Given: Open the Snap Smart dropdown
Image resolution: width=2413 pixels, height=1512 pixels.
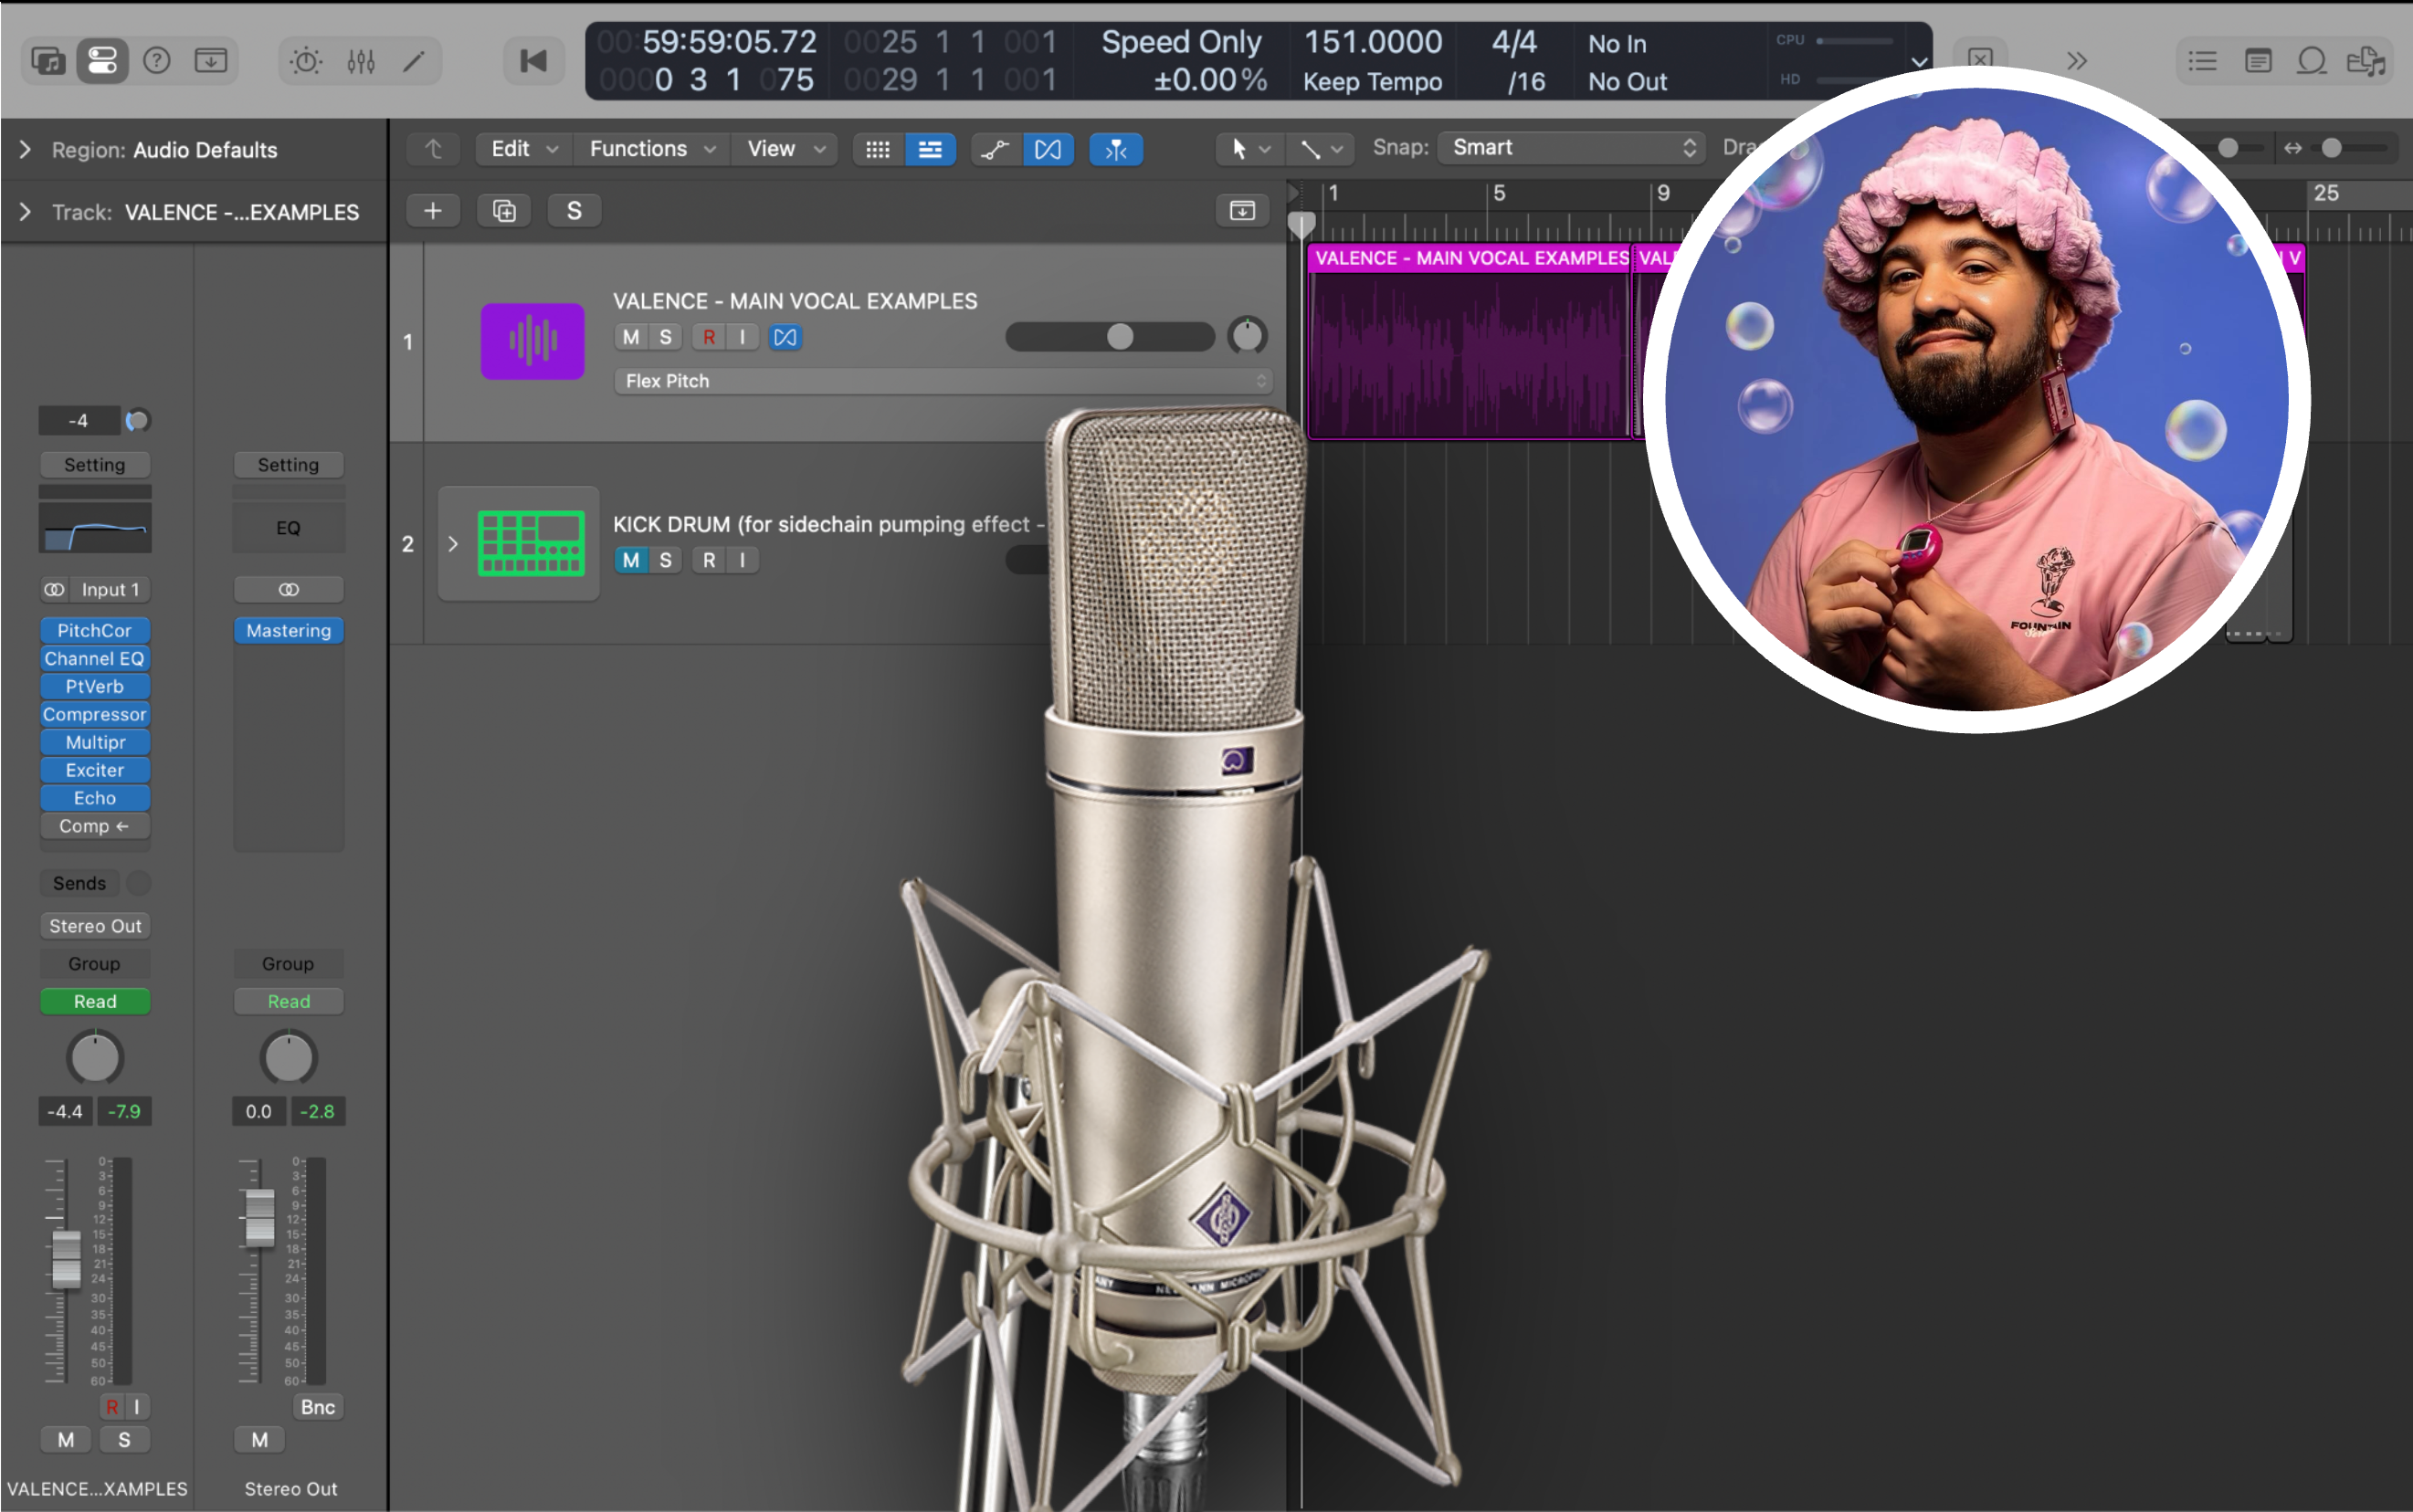Looking at the screenshot, I should click(1571, 148).
